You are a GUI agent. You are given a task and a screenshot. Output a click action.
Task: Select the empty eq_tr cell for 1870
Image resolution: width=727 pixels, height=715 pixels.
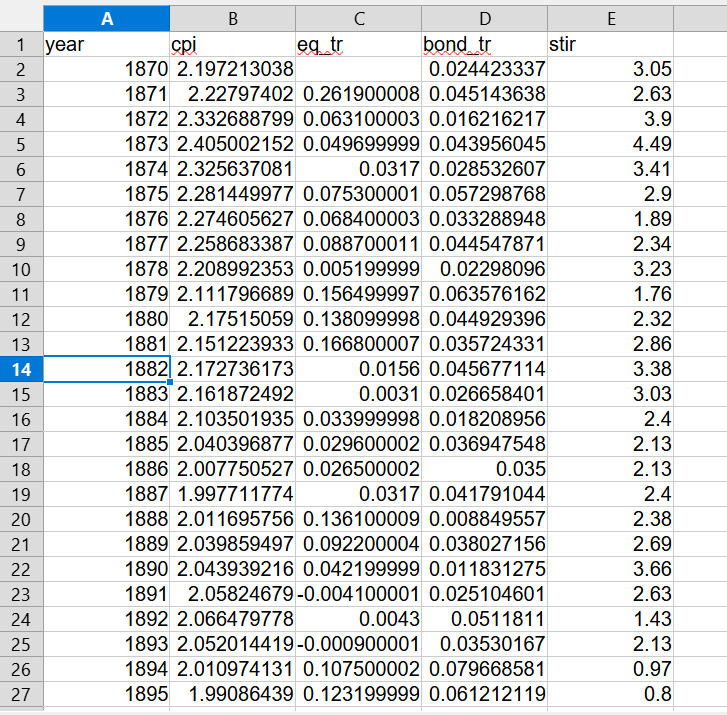tap(359, 70)
